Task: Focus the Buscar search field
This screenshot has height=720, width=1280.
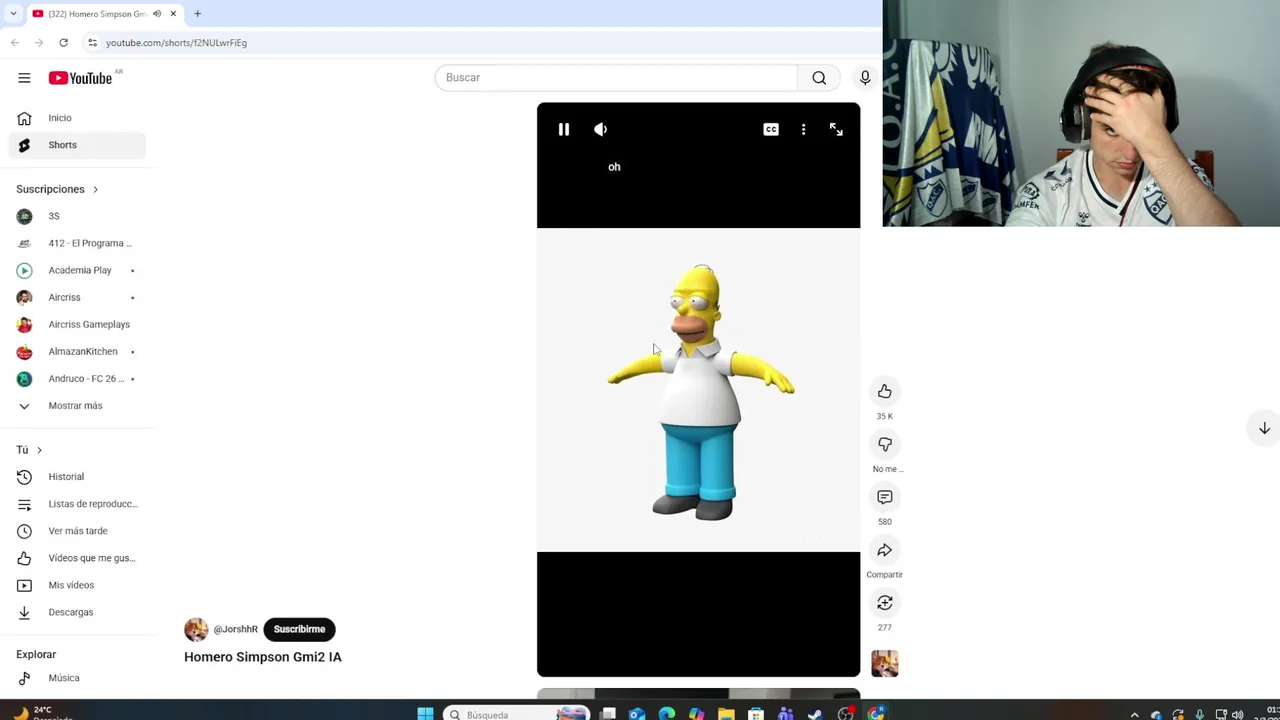Action: [616, 78]
